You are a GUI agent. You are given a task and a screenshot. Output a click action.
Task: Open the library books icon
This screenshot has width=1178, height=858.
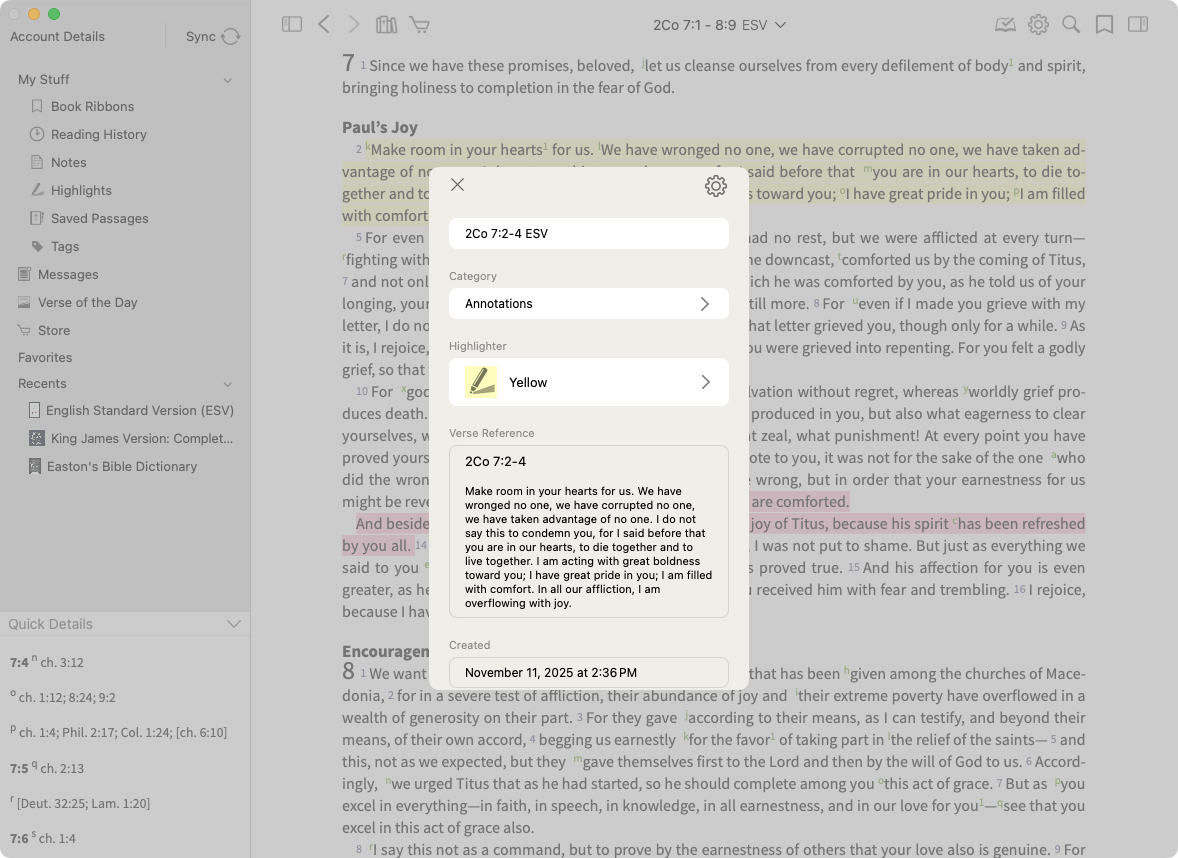point(386,25)
